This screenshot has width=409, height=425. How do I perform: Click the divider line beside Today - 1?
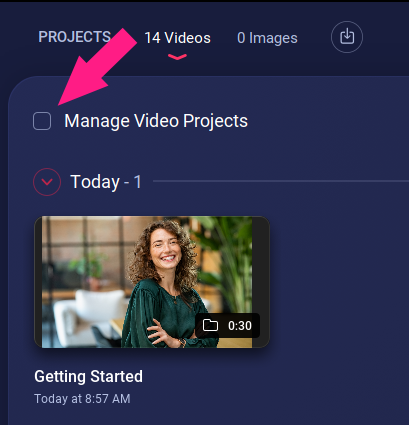click(x=281, y=181)
